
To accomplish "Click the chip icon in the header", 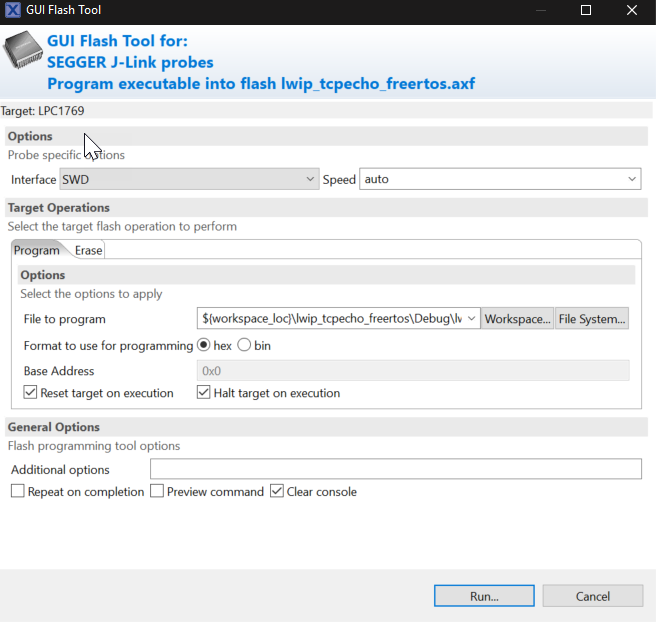I will [x=23, y=50].
